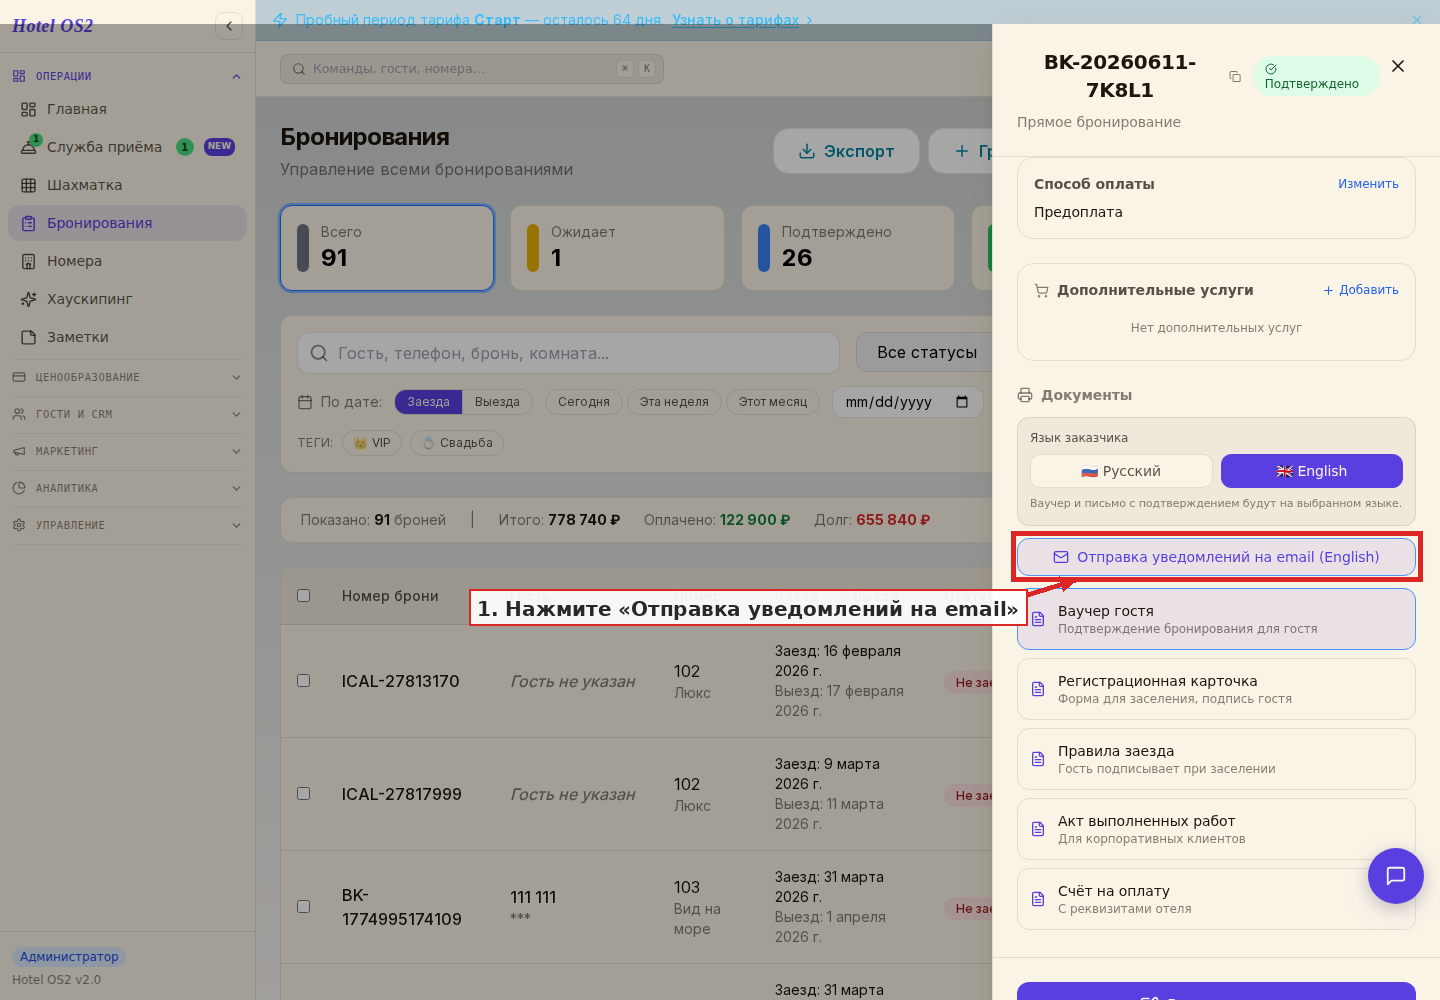Select the Подтверждено 26 stat card
Image resolution: width=1440 pixels, height=1000 pixels.
coord(848,248)
